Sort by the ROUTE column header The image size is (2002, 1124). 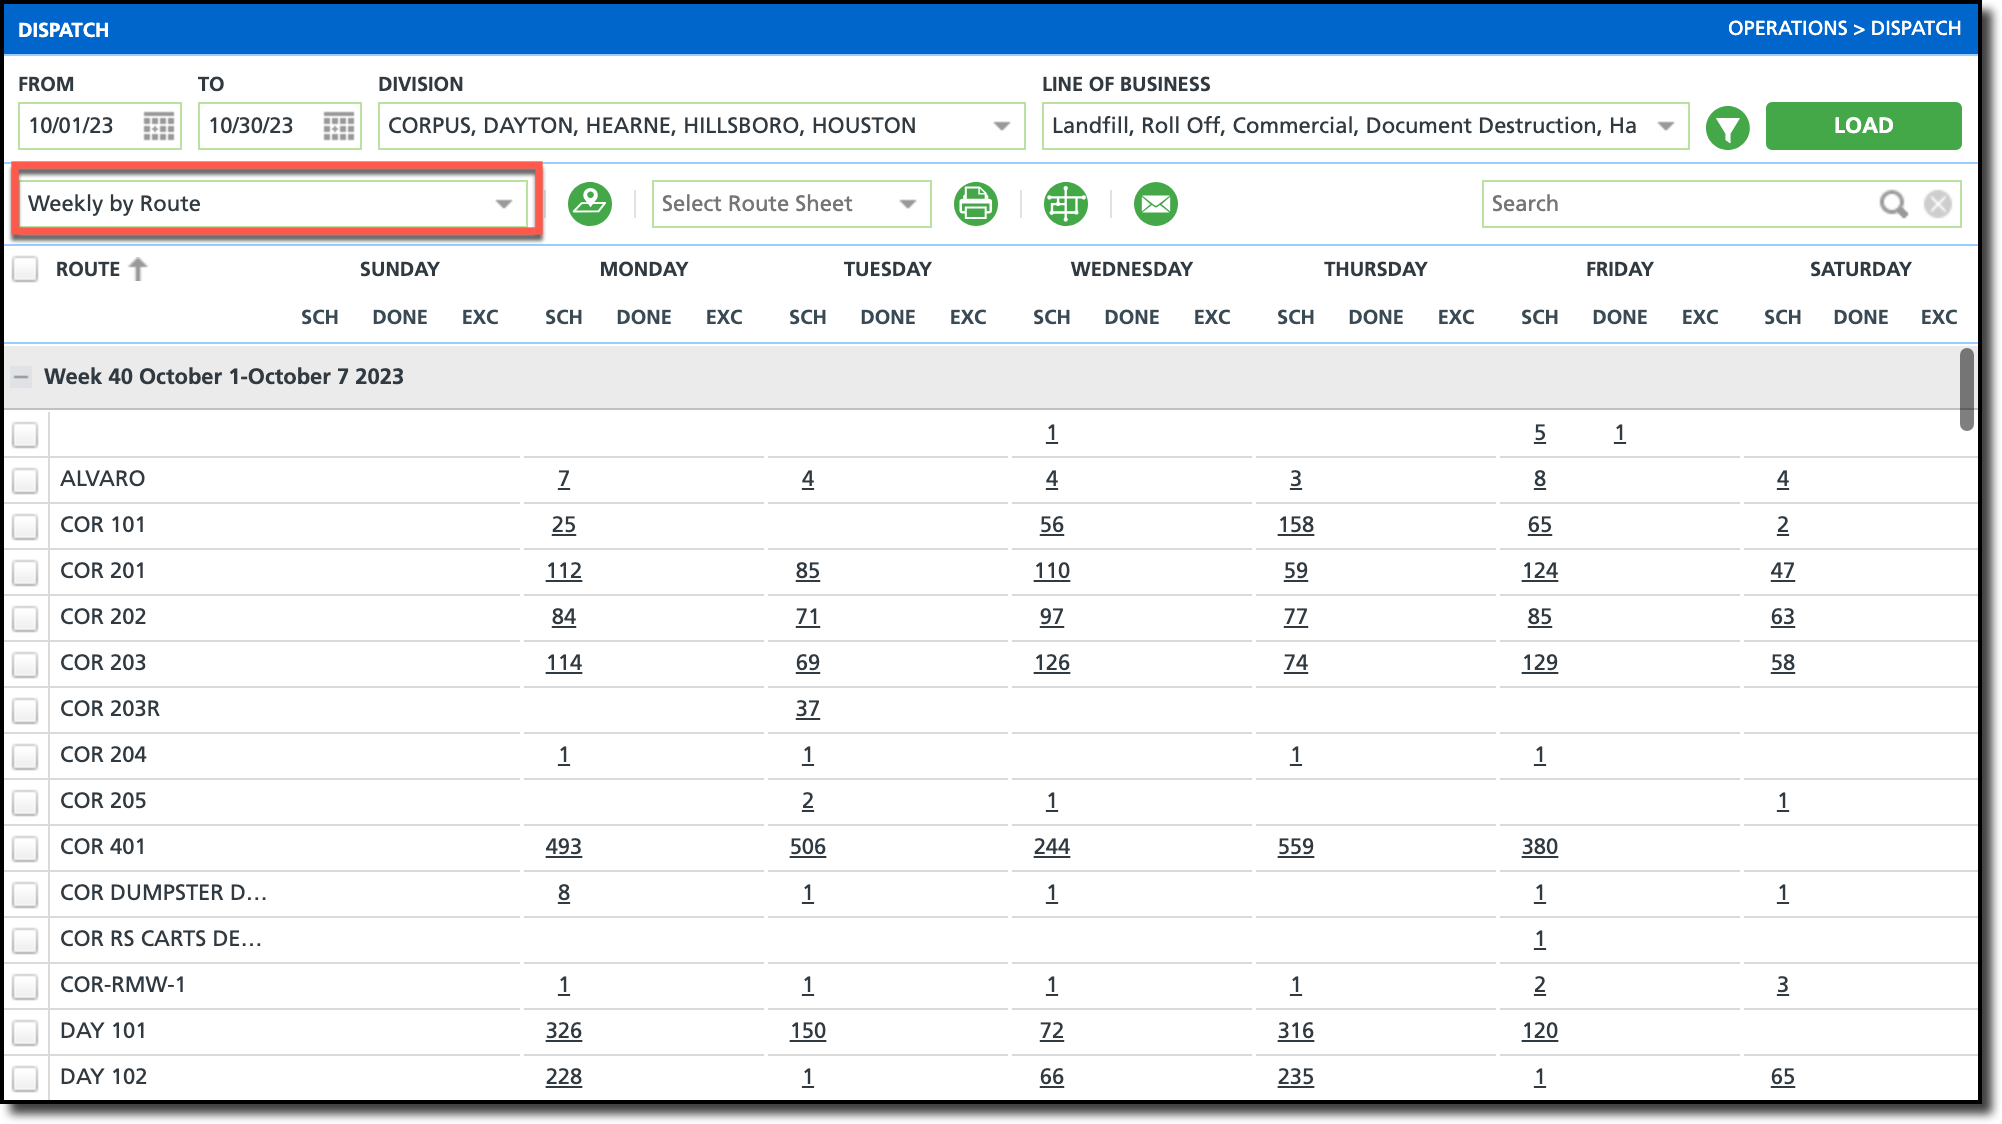pyautogui.click(x=88, y=269)
